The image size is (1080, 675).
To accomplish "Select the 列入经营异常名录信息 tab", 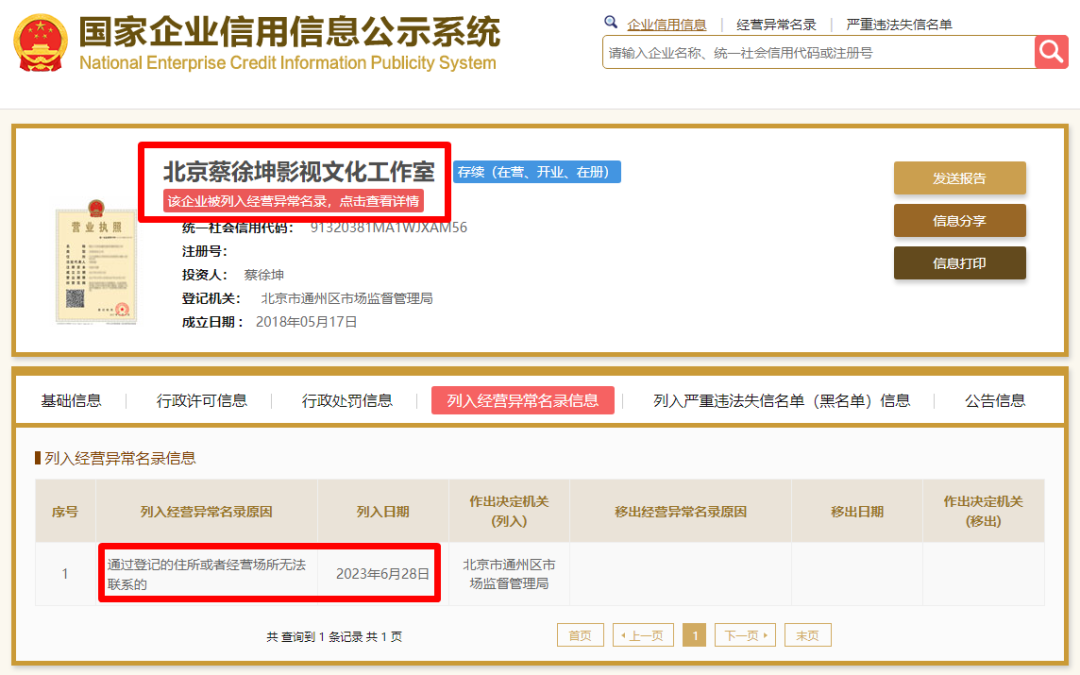I will [522, 400].
